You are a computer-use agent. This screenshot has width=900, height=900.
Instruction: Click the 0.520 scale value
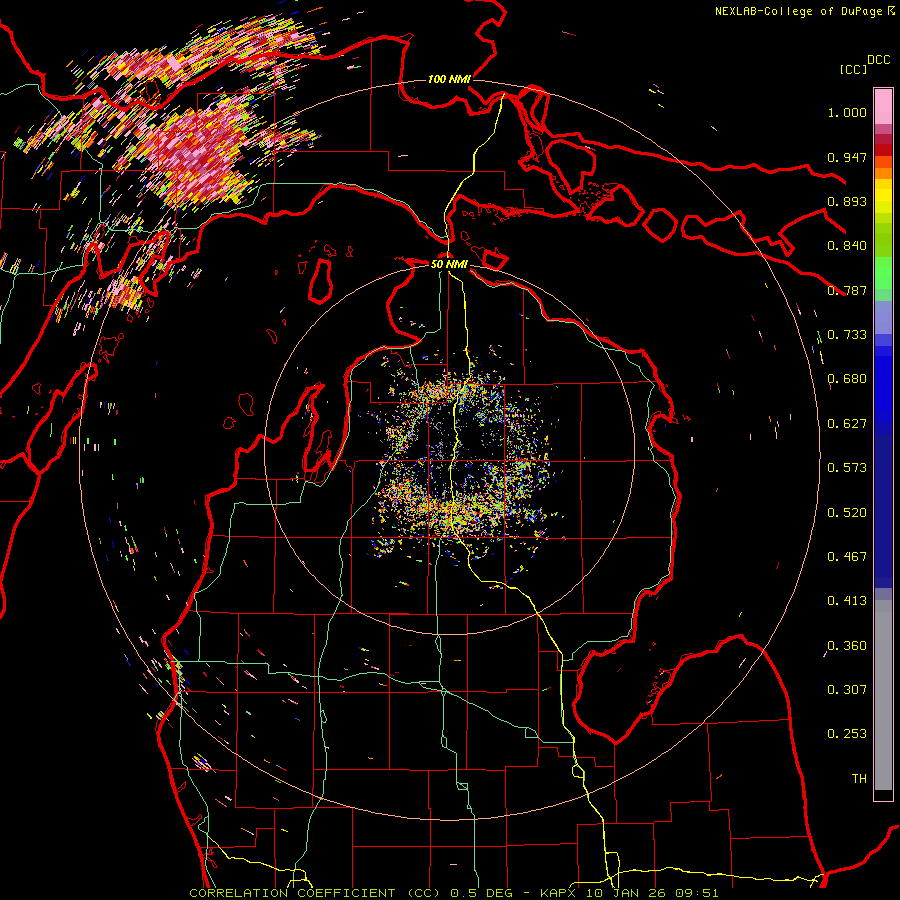coord(847,513)
